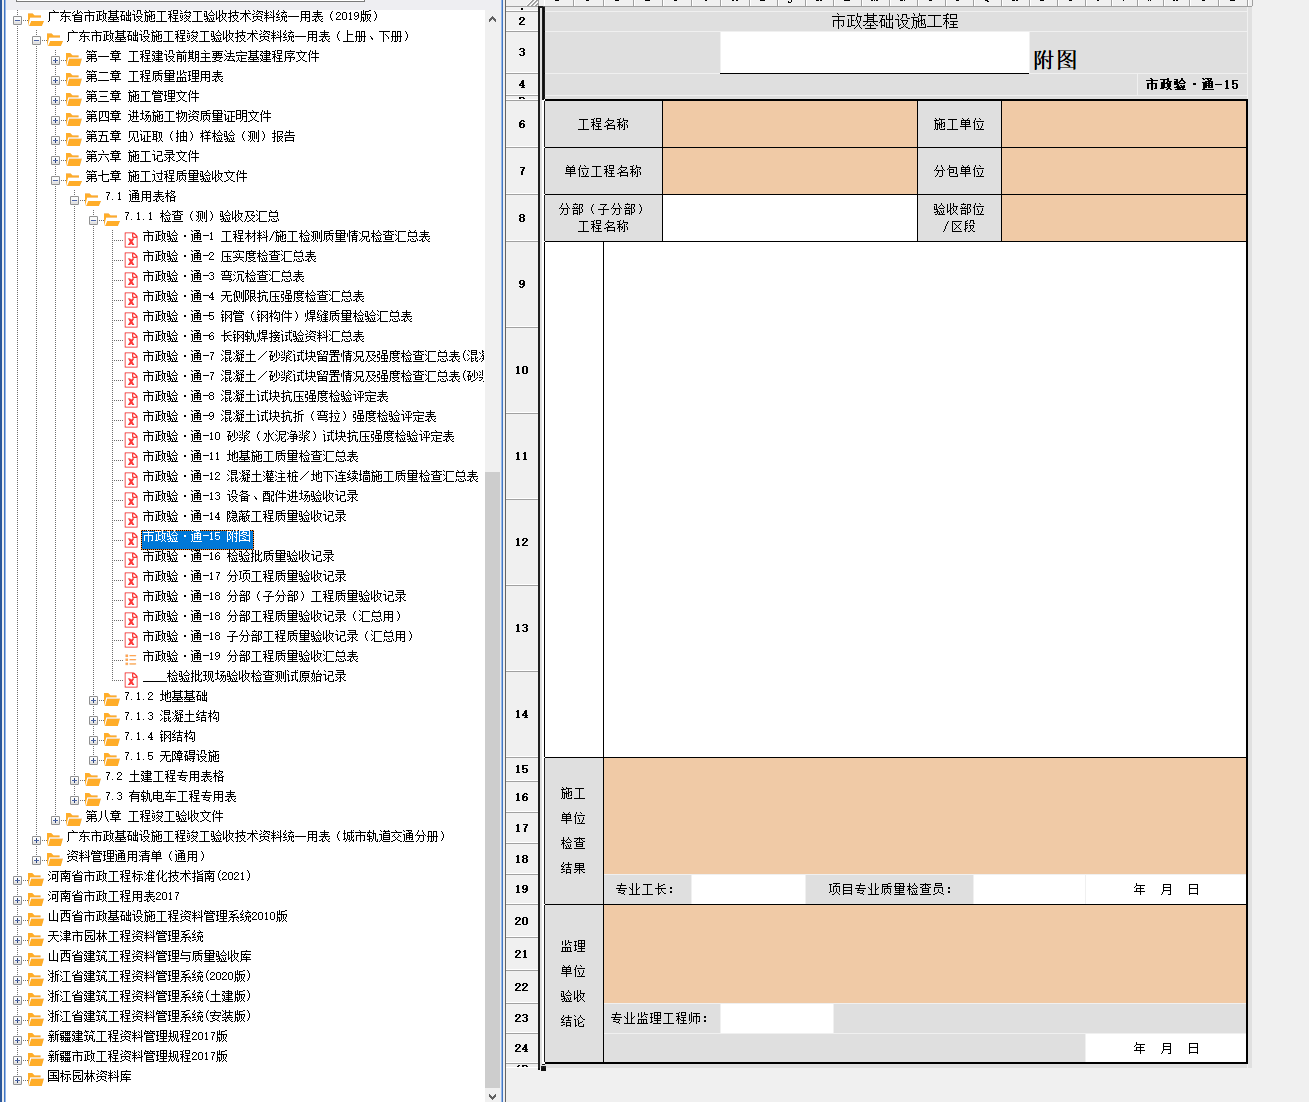Image resolution: width=1309 pixels, height=1102 pixels.
Task: Click the file icon for 隐蔽工程质量验收记录
Action: tap(131, 518)
